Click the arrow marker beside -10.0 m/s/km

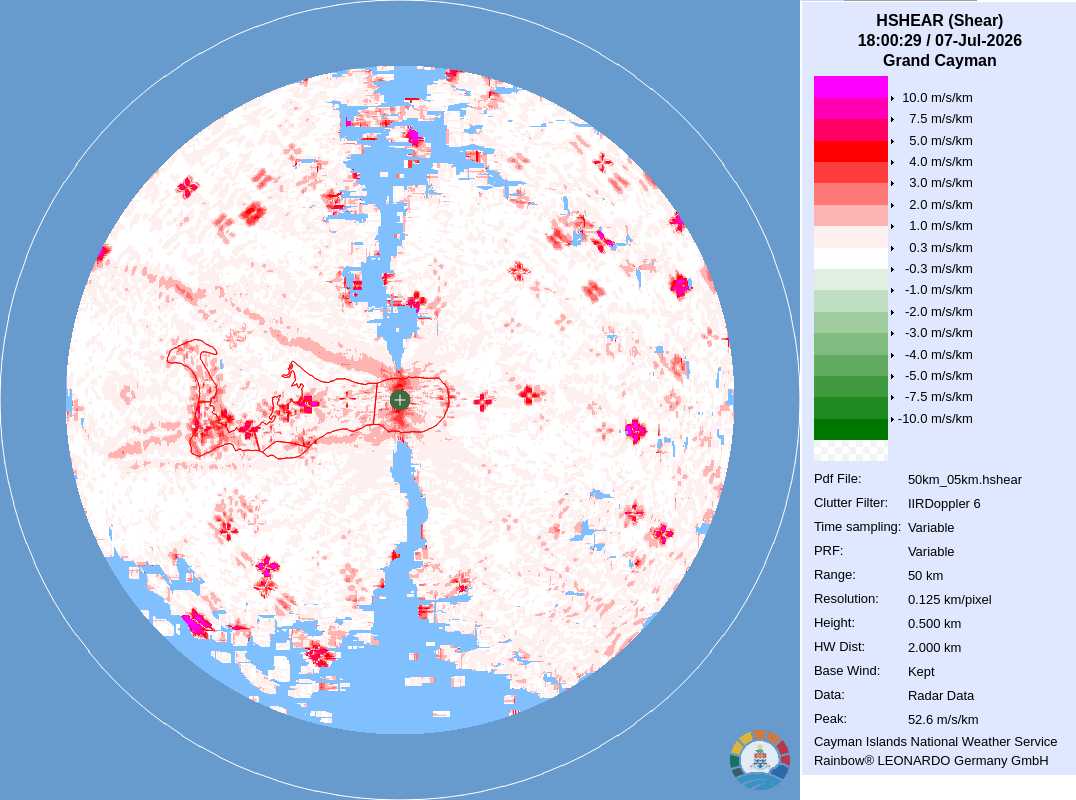pyautogui.click(x=892, y=419)
